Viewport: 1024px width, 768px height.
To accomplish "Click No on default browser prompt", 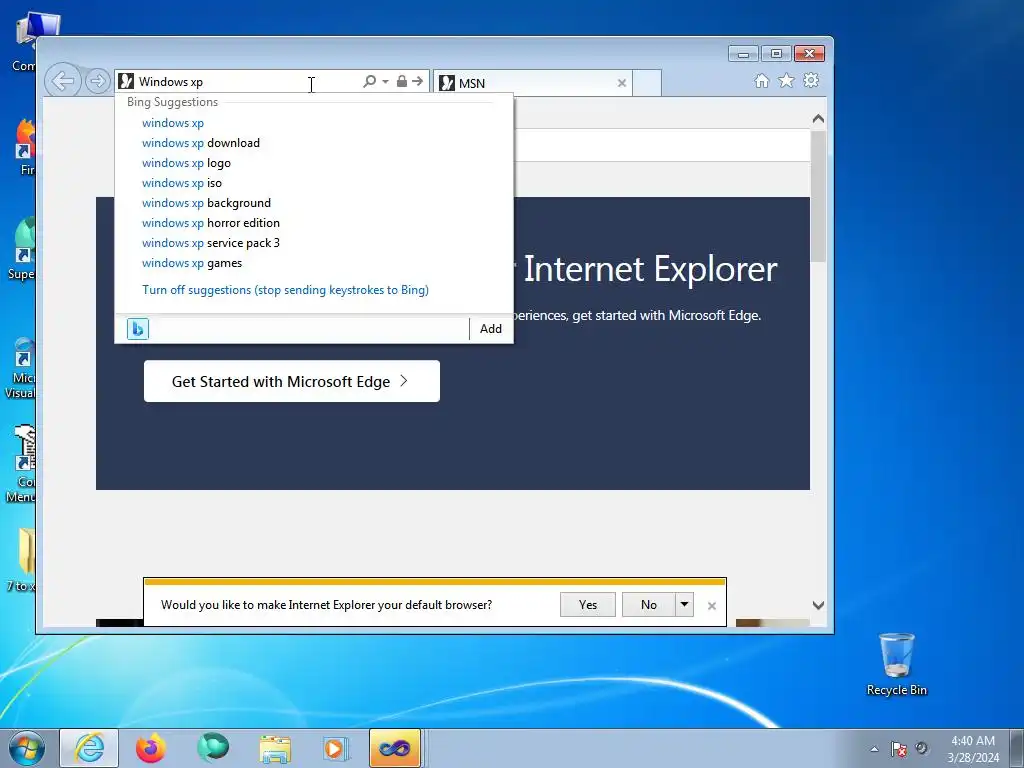I will 648,605.
